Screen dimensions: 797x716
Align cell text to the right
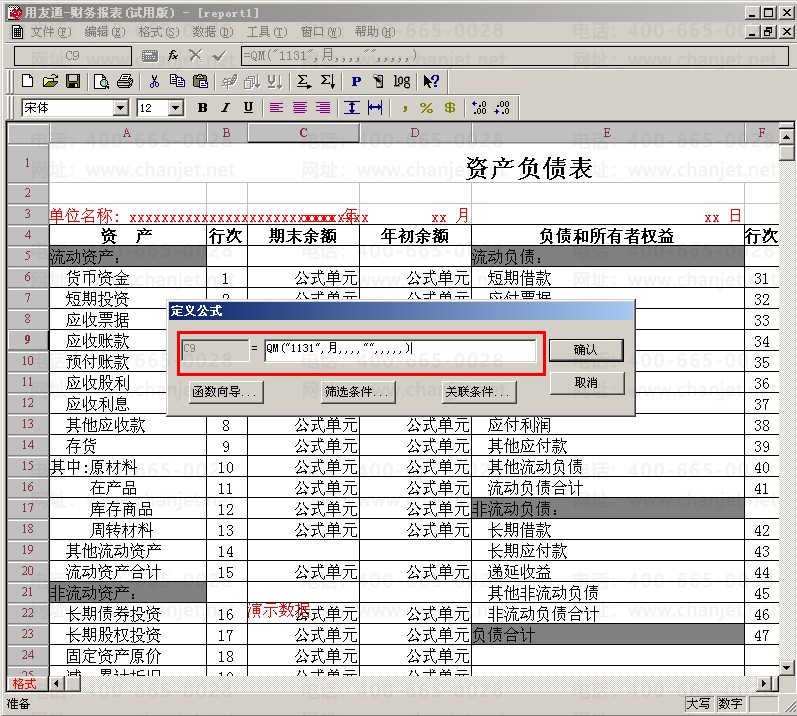pos(323,108)
